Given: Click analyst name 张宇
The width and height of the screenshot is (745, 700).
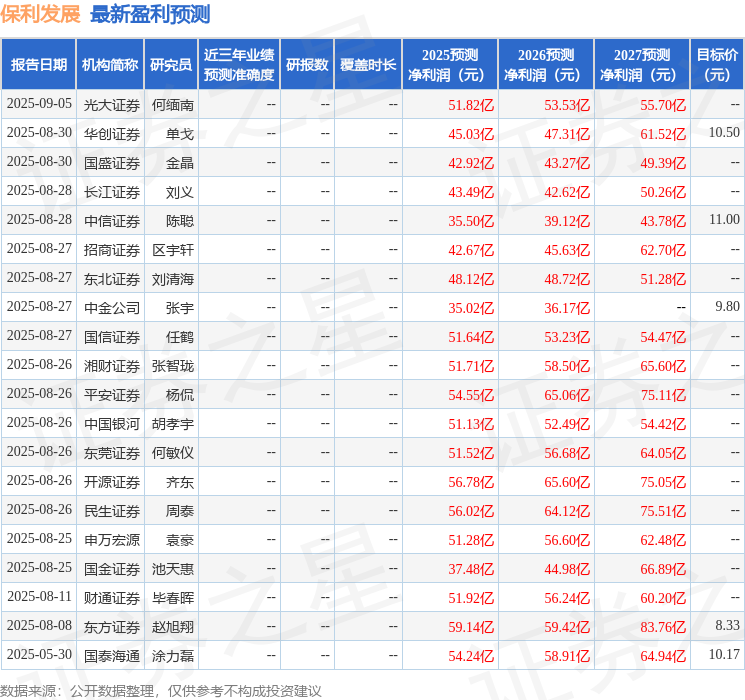Looking at the screenshot, I should pos(180,308).
